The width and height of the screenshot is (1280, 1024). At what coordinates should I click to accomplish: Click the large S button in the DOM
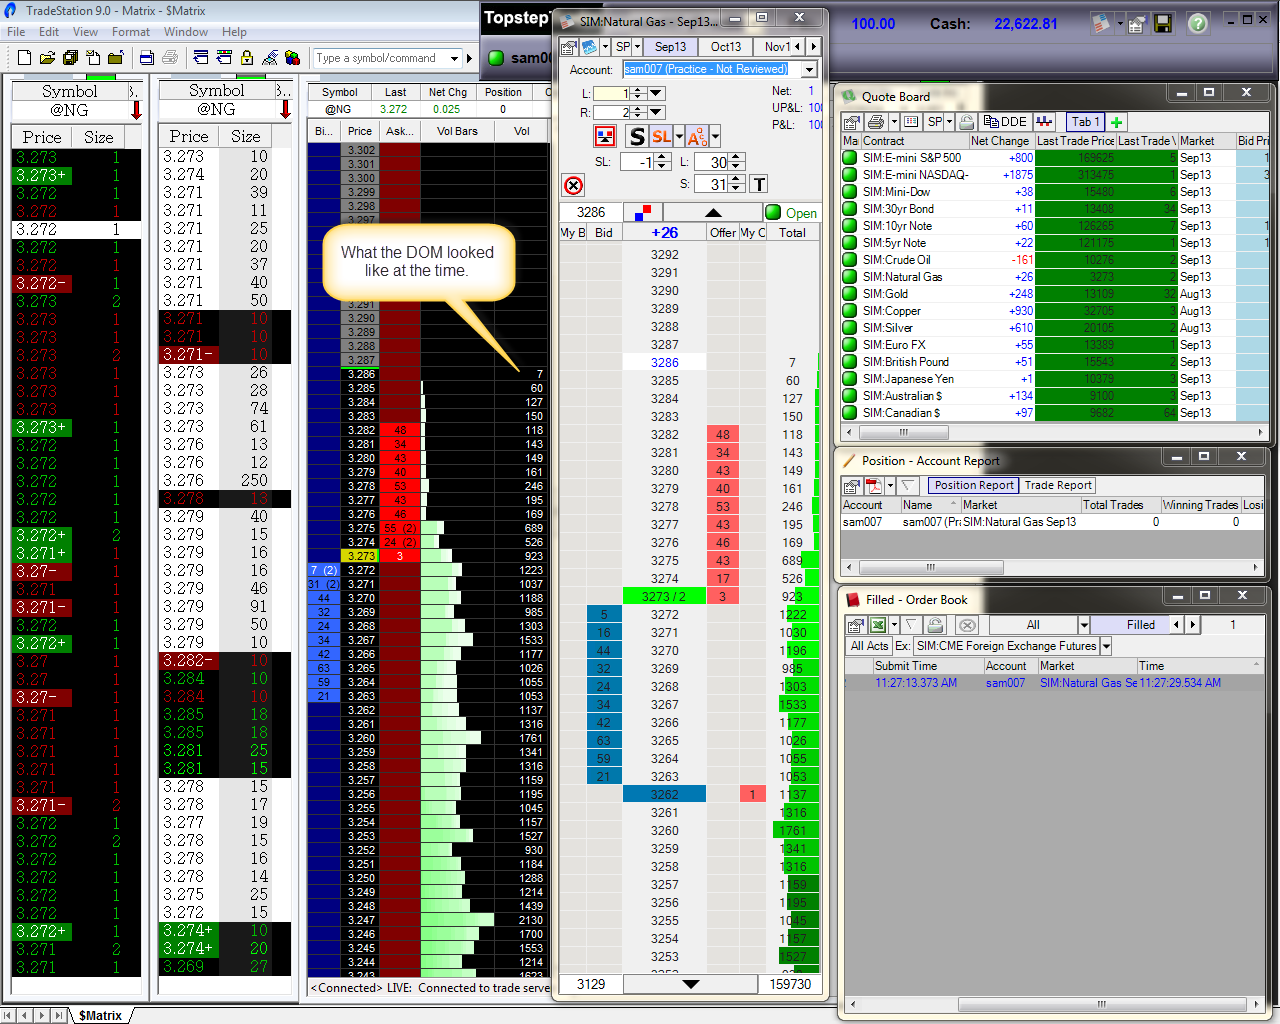coord(637,137)
